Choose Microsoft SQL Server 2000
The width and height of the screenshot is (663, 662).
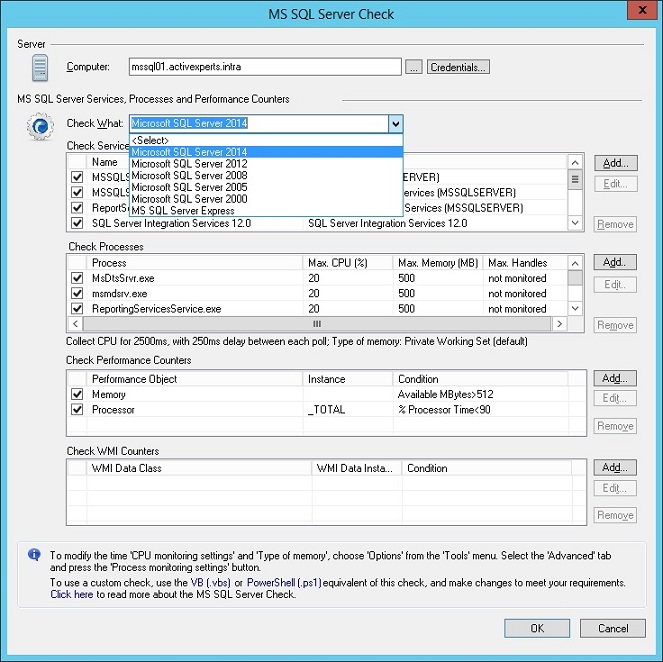coord(266,199)
